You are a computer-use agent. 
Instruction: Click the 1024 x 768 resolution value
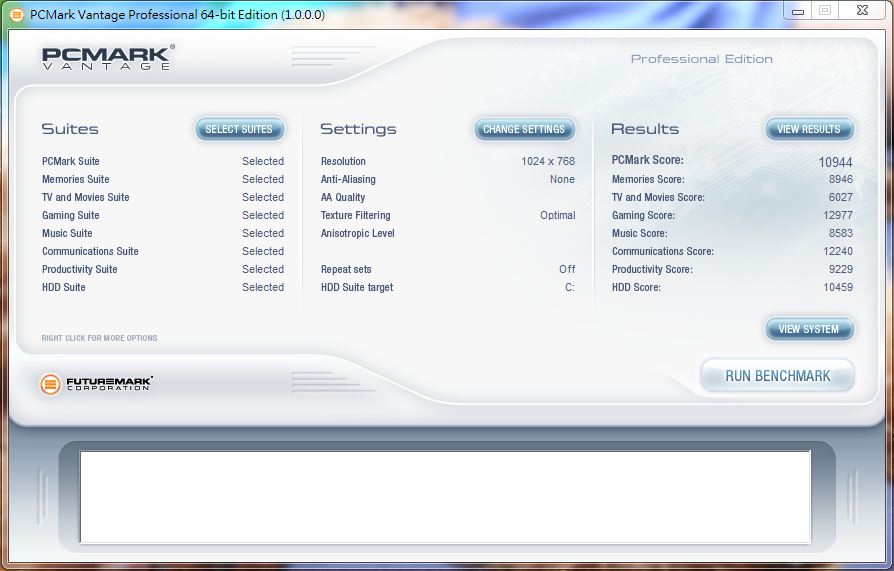pyautogui.click(x=548, y=161)
